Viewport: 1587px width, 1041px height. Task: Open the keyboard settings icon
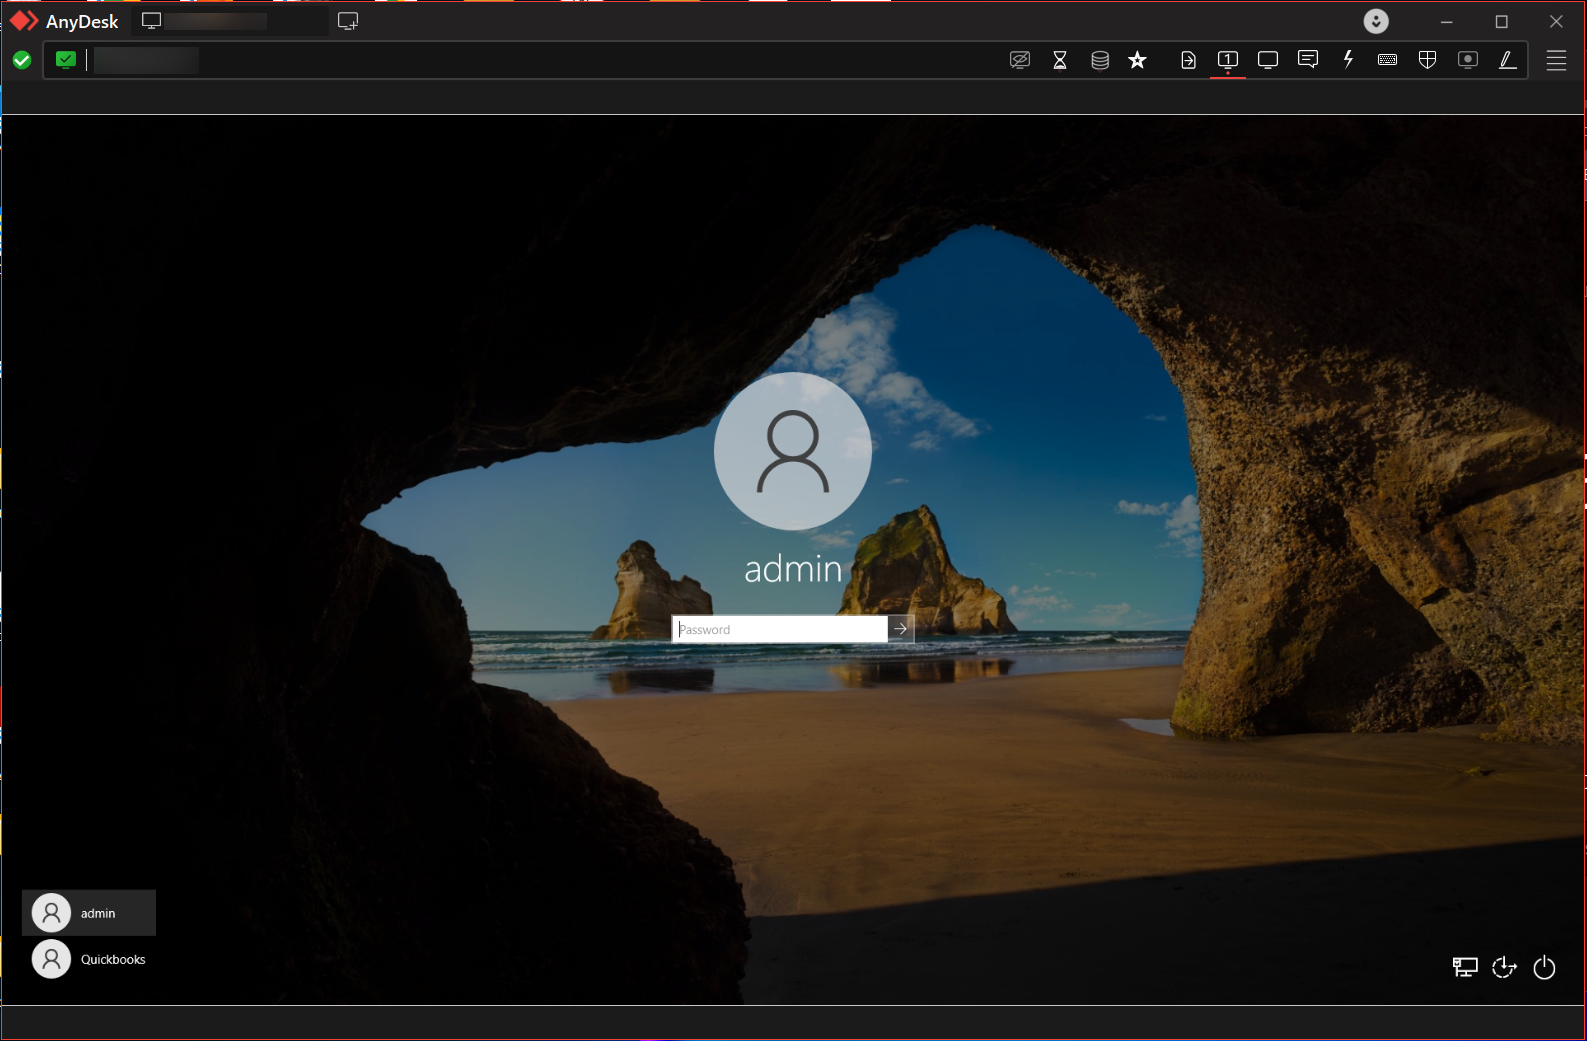pyautogui.click(x=1387, y=60)
